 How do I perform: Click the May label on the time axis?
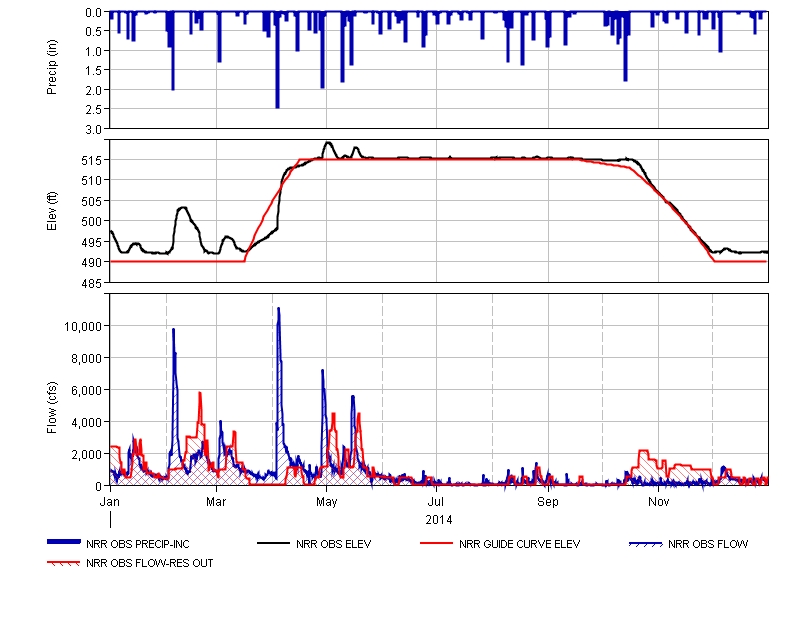pos(327,501)
